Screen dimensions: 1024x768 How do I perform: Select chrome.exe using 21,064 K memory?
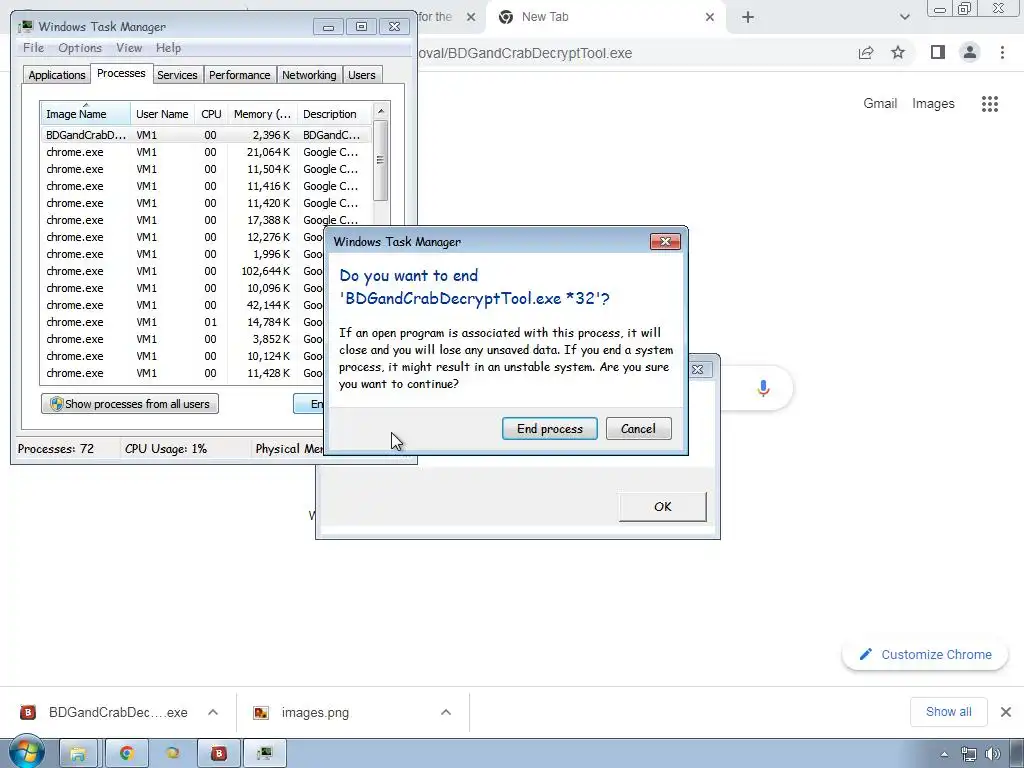pos(206,152)
